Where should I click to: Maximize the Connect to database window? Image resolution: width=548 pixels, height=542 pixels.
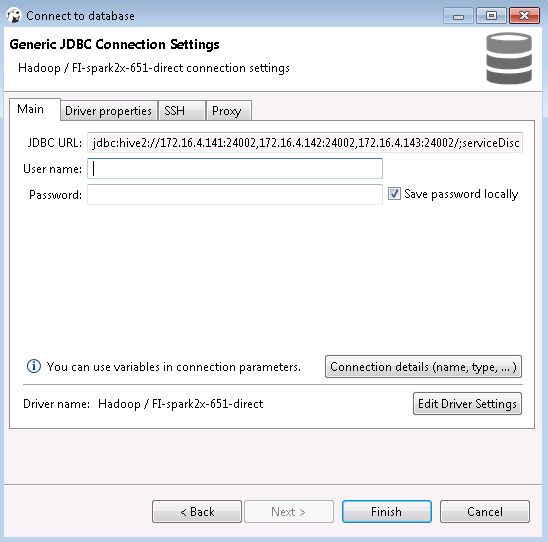(x=491, y=16)
